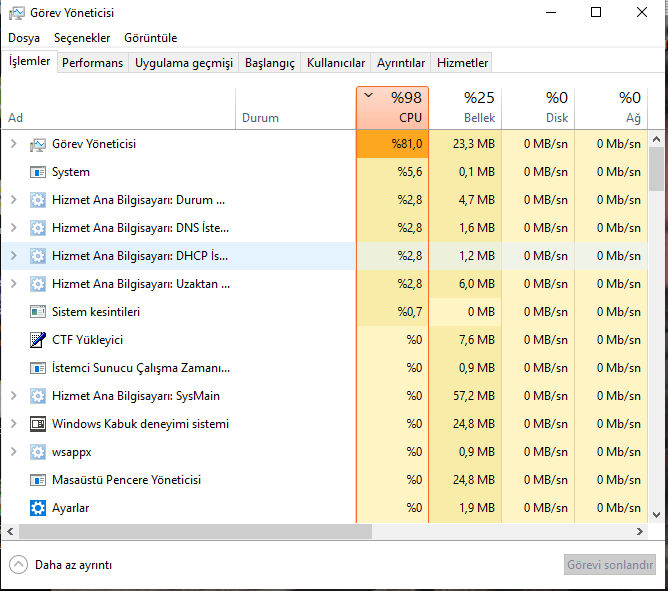668x591 pixels.
Task: Collapse view with Daha az ayrıntı
Action: pyautogui.click(x=60, y=565)
